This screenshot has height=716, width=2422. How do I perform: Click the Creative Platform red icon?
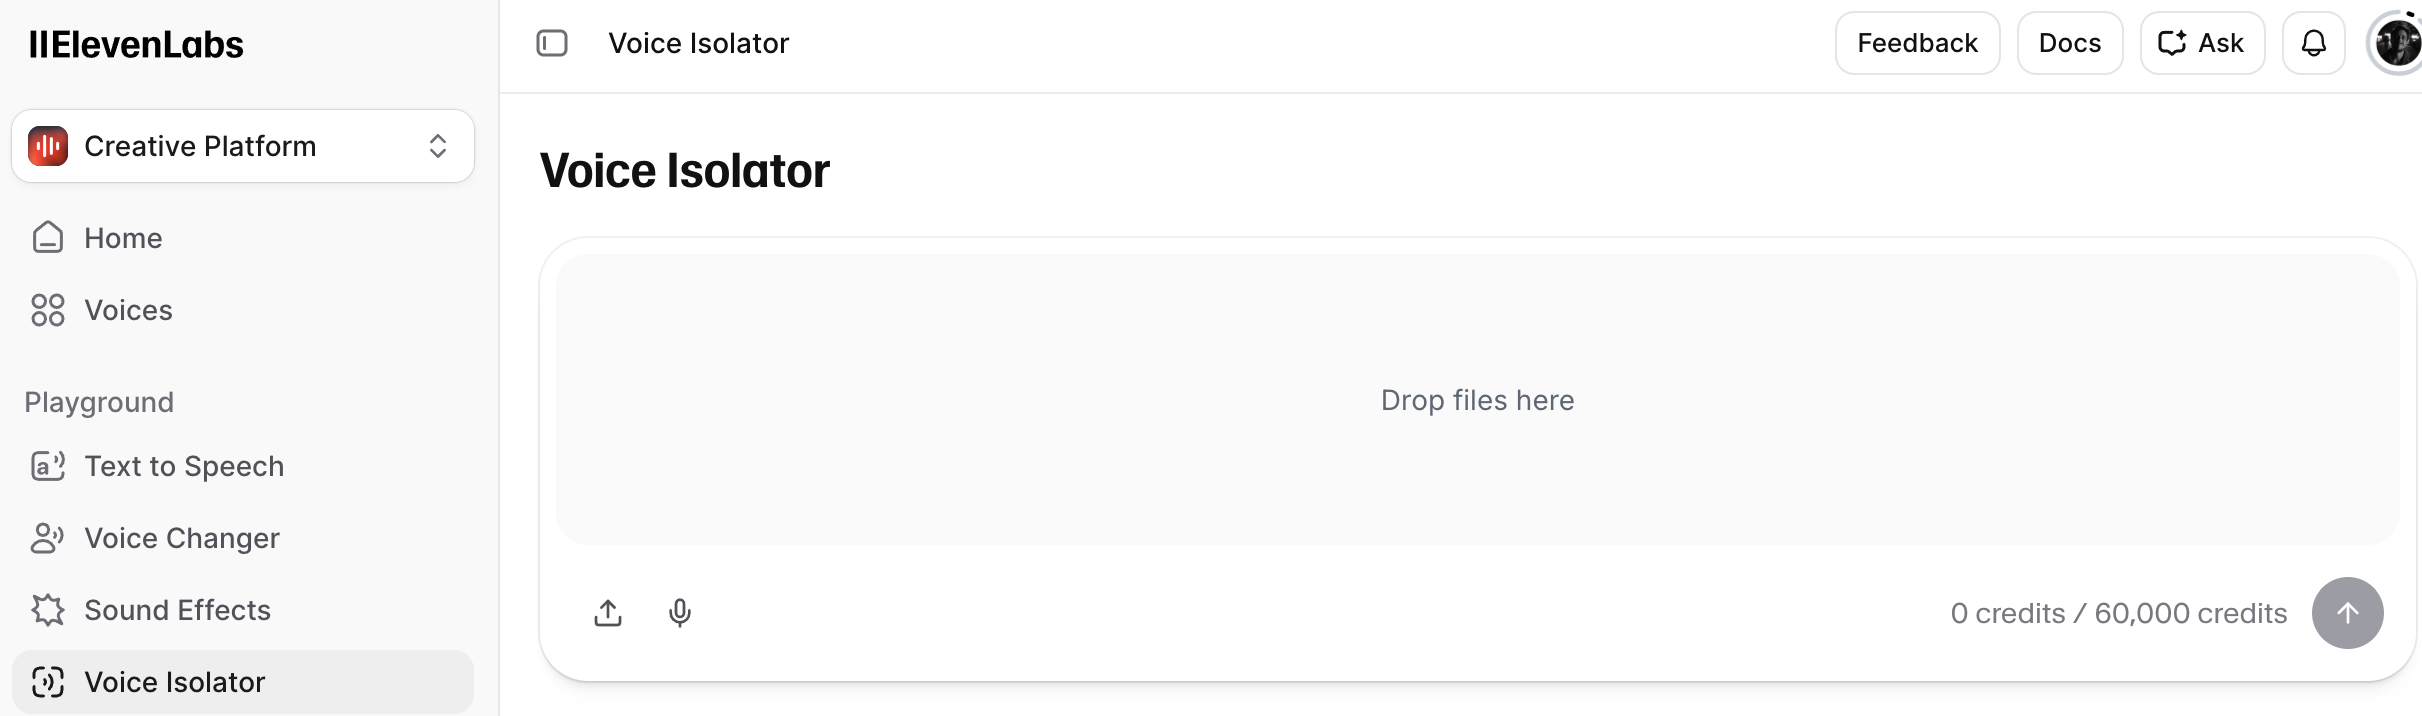(x=48, y=146)
